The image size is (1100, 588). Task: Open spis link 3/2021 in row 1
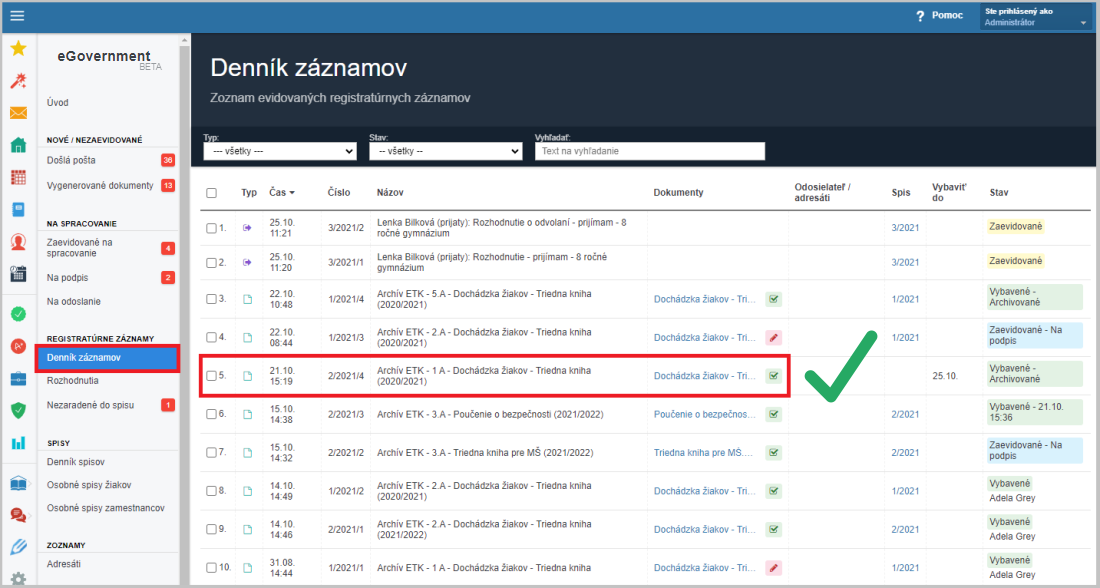905,228
